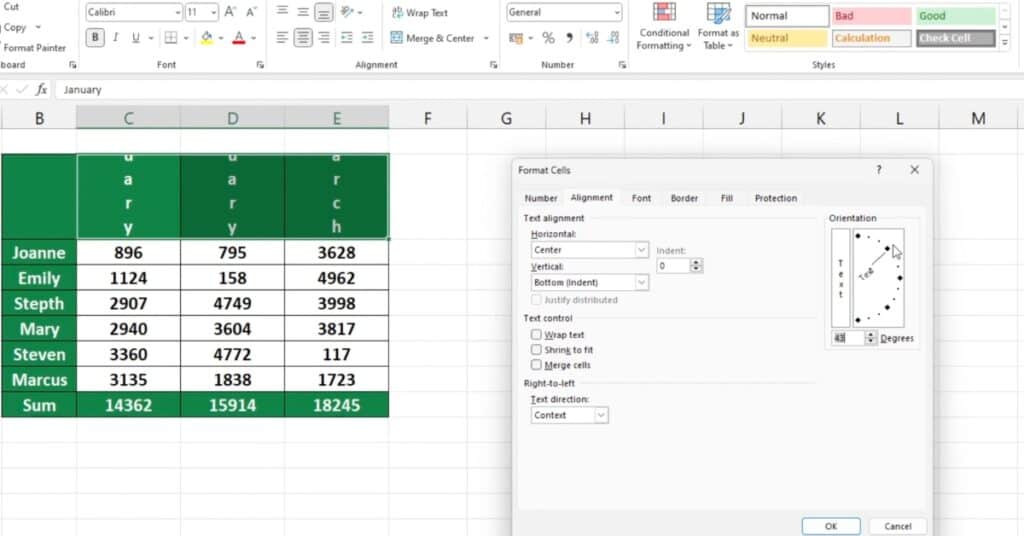This screenshot has width=1024, height=536.
Task: Open the font size 11 dropdown
Action: (x=214, y=12)
